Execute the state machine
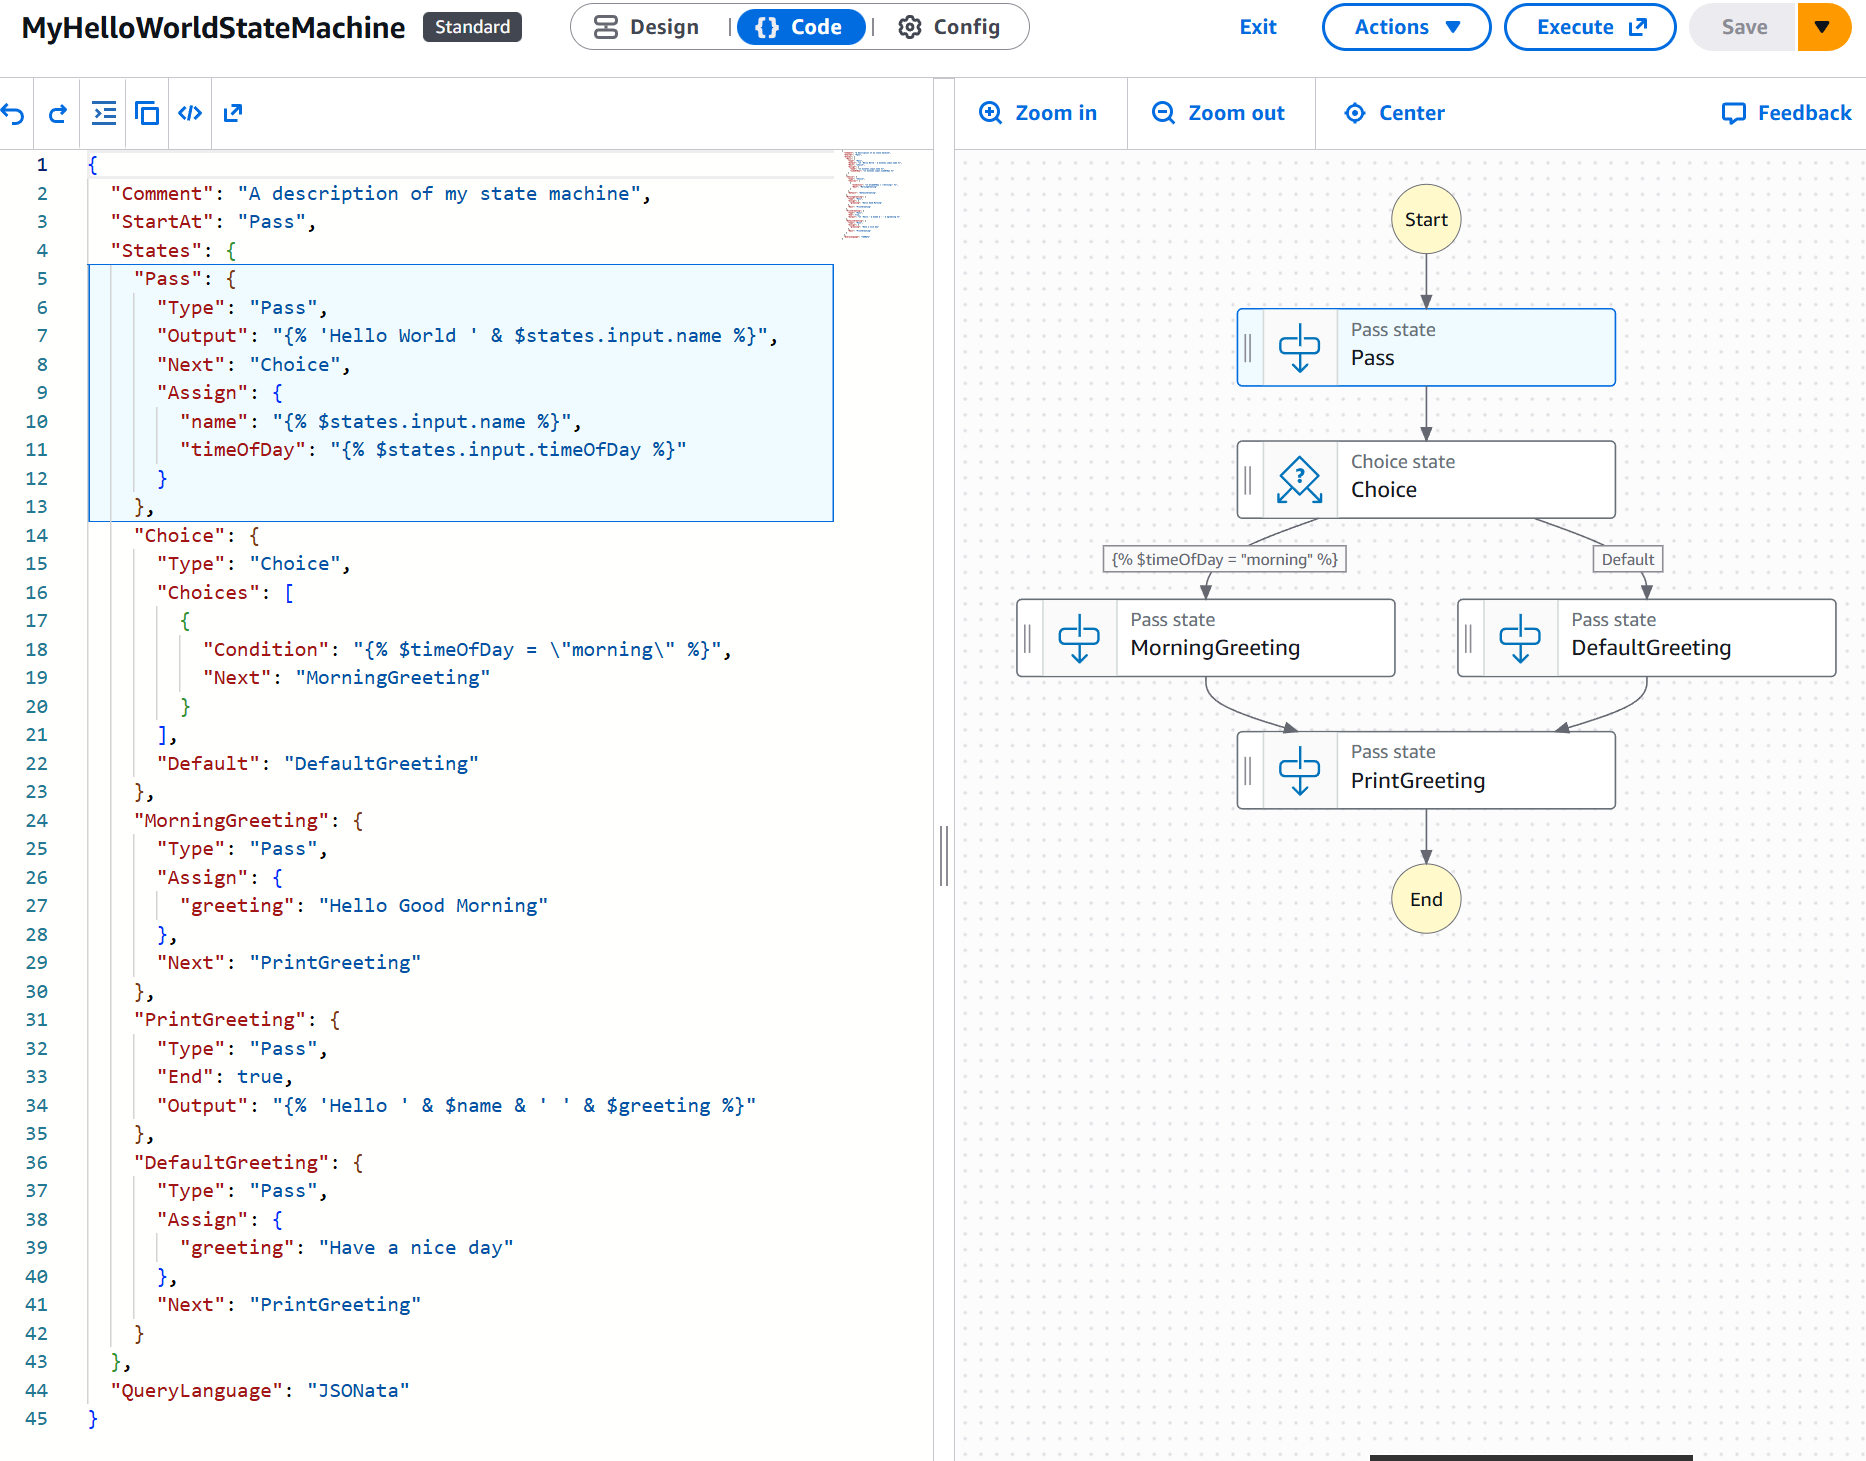1866x1461 pixels. pyautogui.click(x=1589, y=27)
